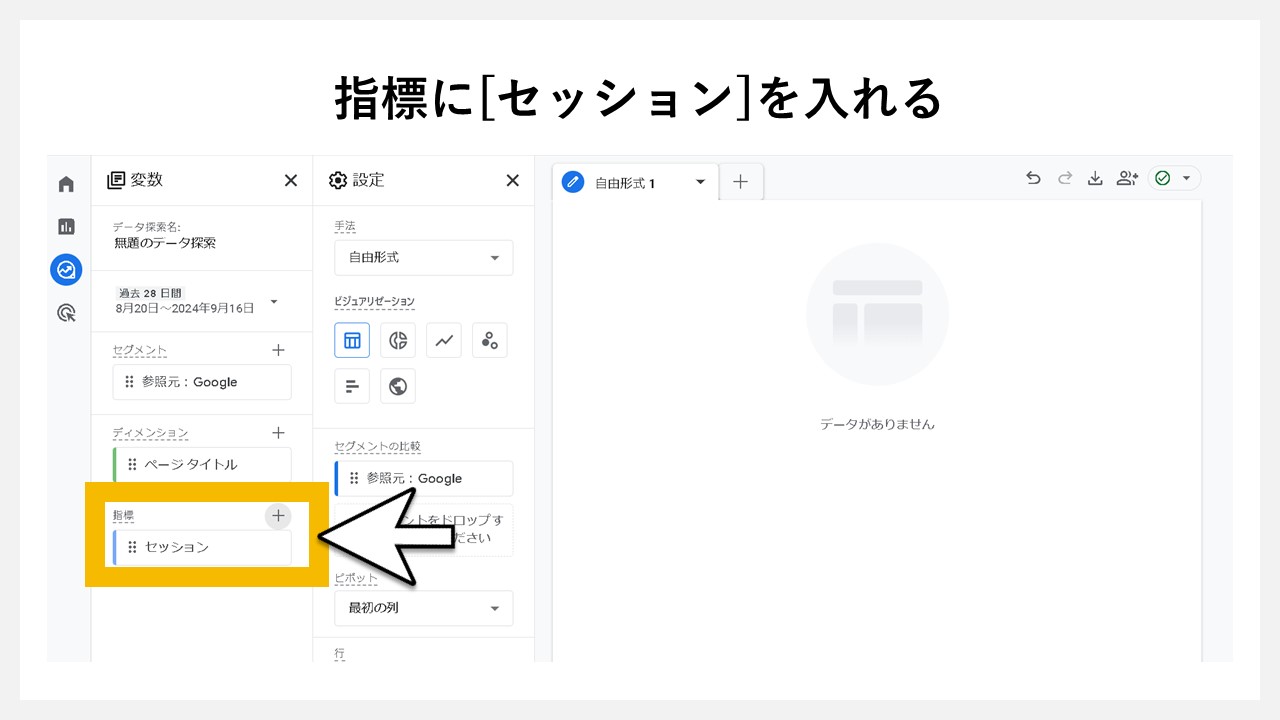Open the Reports icon in left navigation
This screenshot has width=1280, height=720.
pos(66,226)
